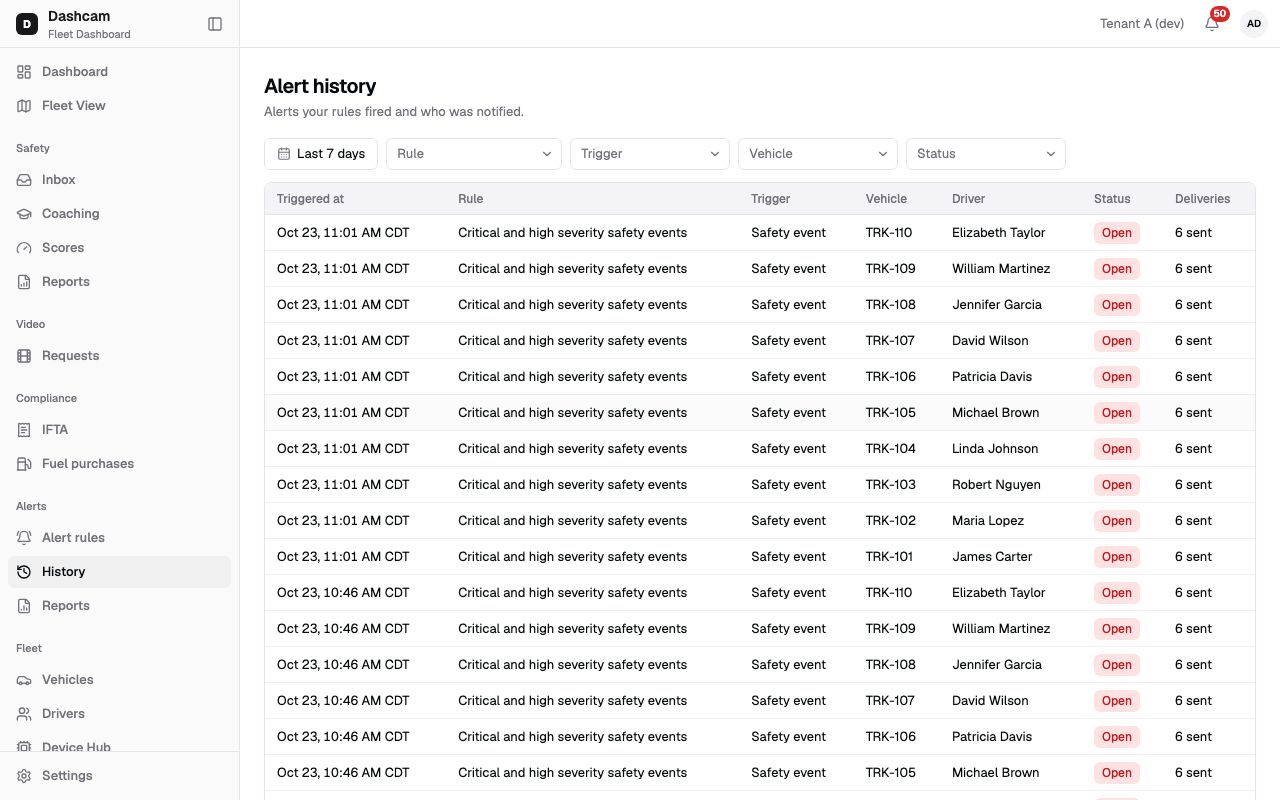Click the Dashboard grid icon
Screen dimensions: 1280x800
tap(24, 72)
